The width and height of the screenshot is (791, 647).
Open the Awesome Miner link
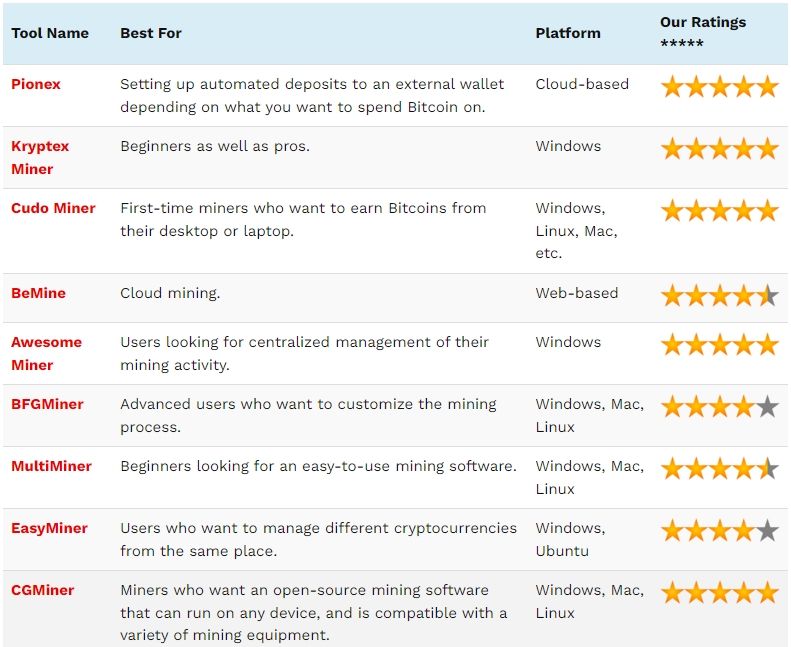(x=46, y=354)
